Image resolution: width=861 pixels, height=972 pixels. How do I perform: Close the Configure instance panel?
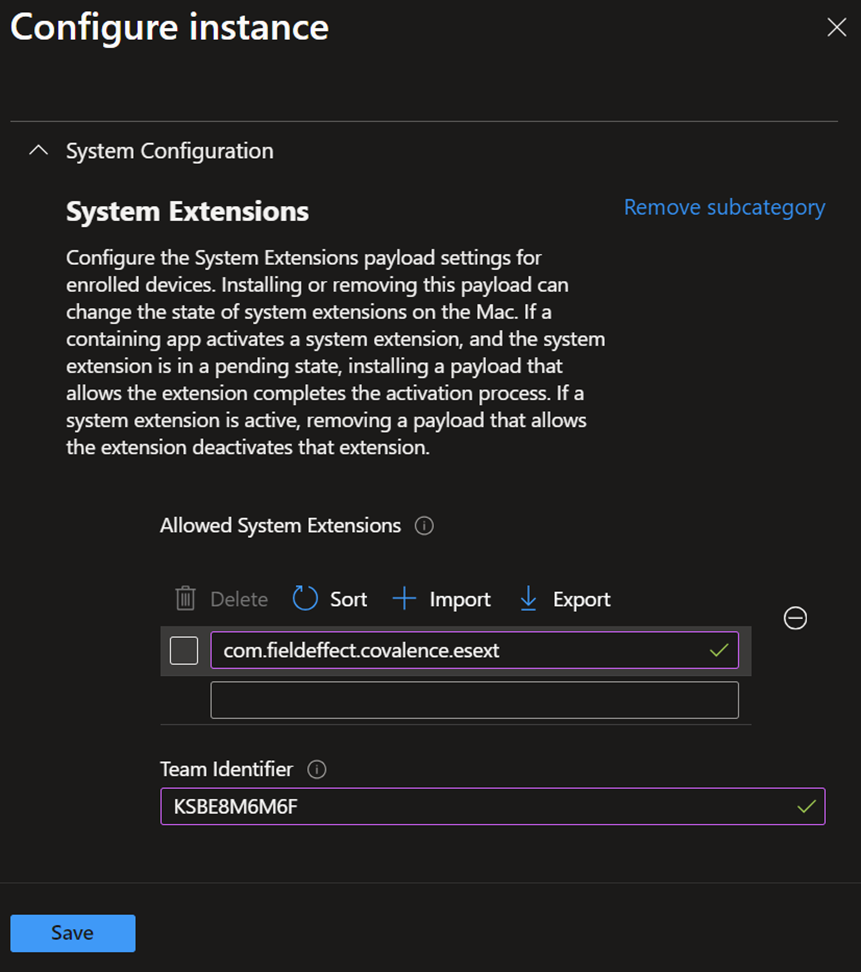(x=836, y=27)
